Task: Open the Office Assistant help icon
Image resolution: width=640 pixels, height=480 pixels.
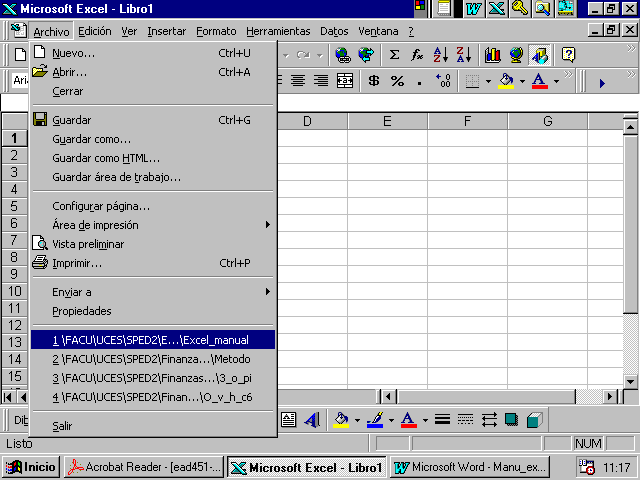Action: pos(568,55)
